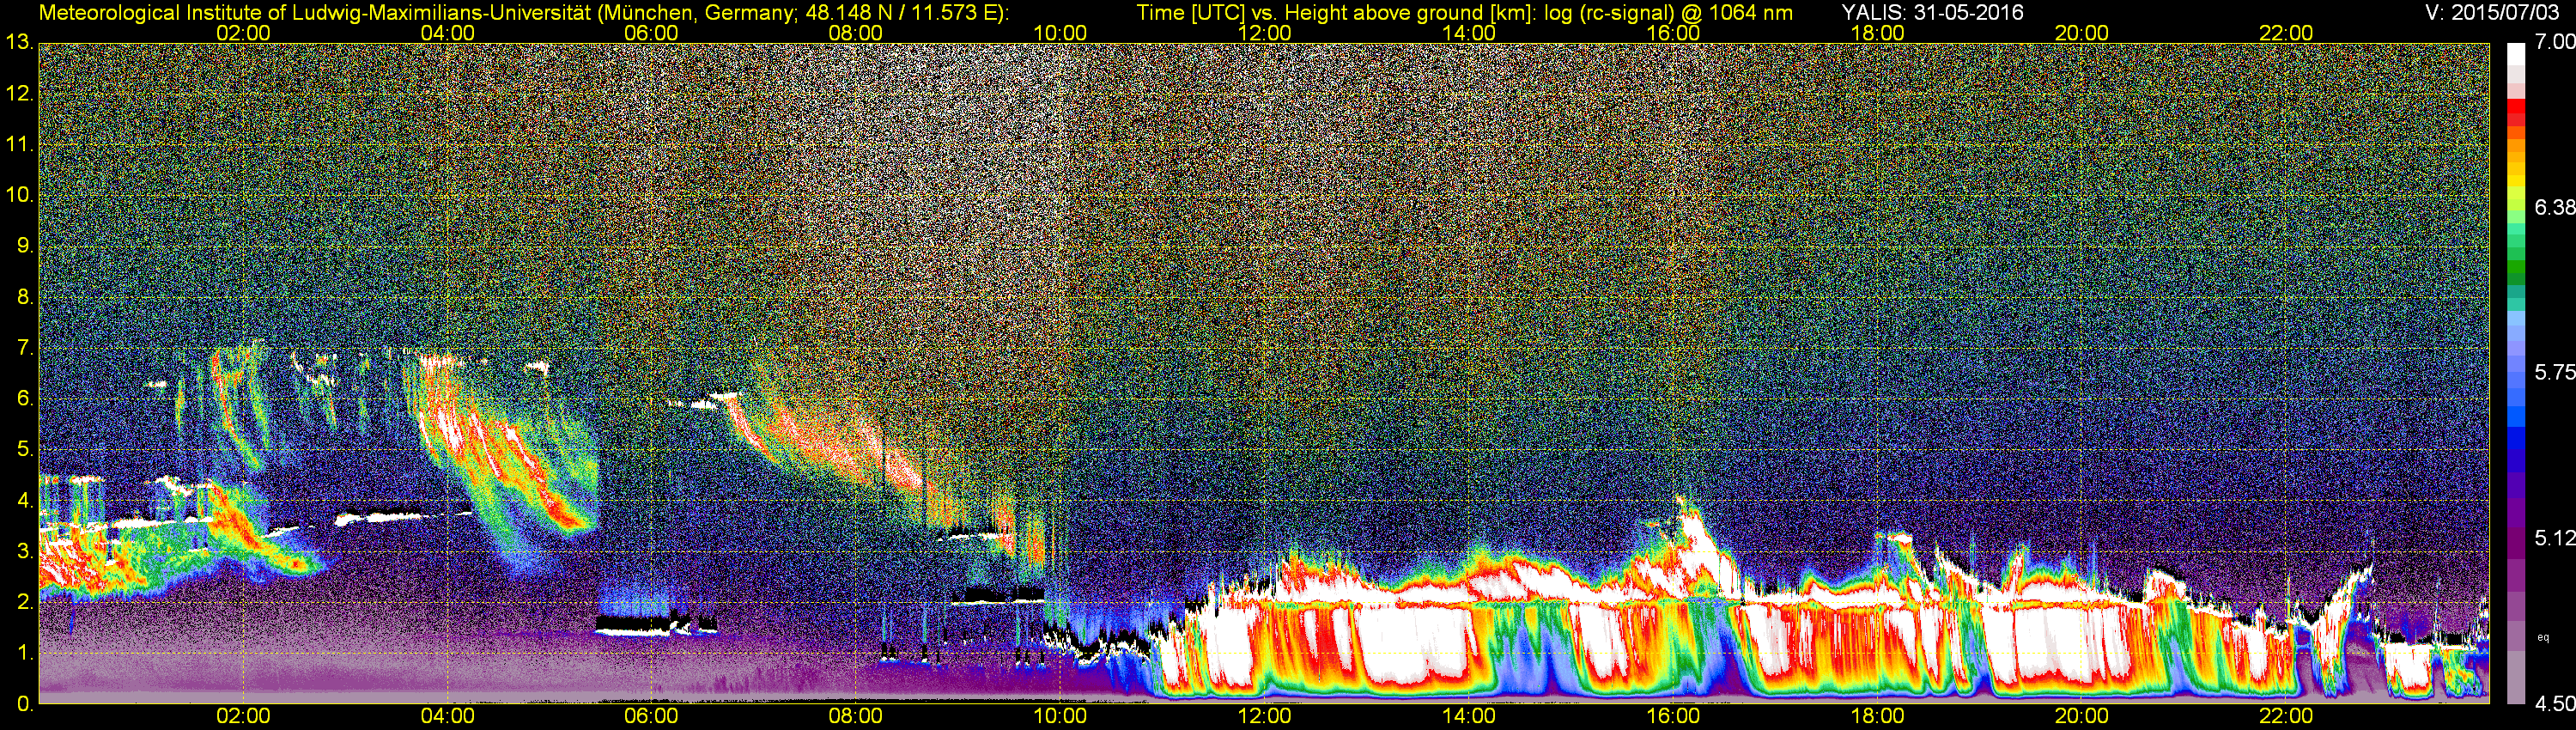The width and height of the screenshot is (2576, 730).
Task: Click the 2. km height axis label
Action: click(25, 602)
